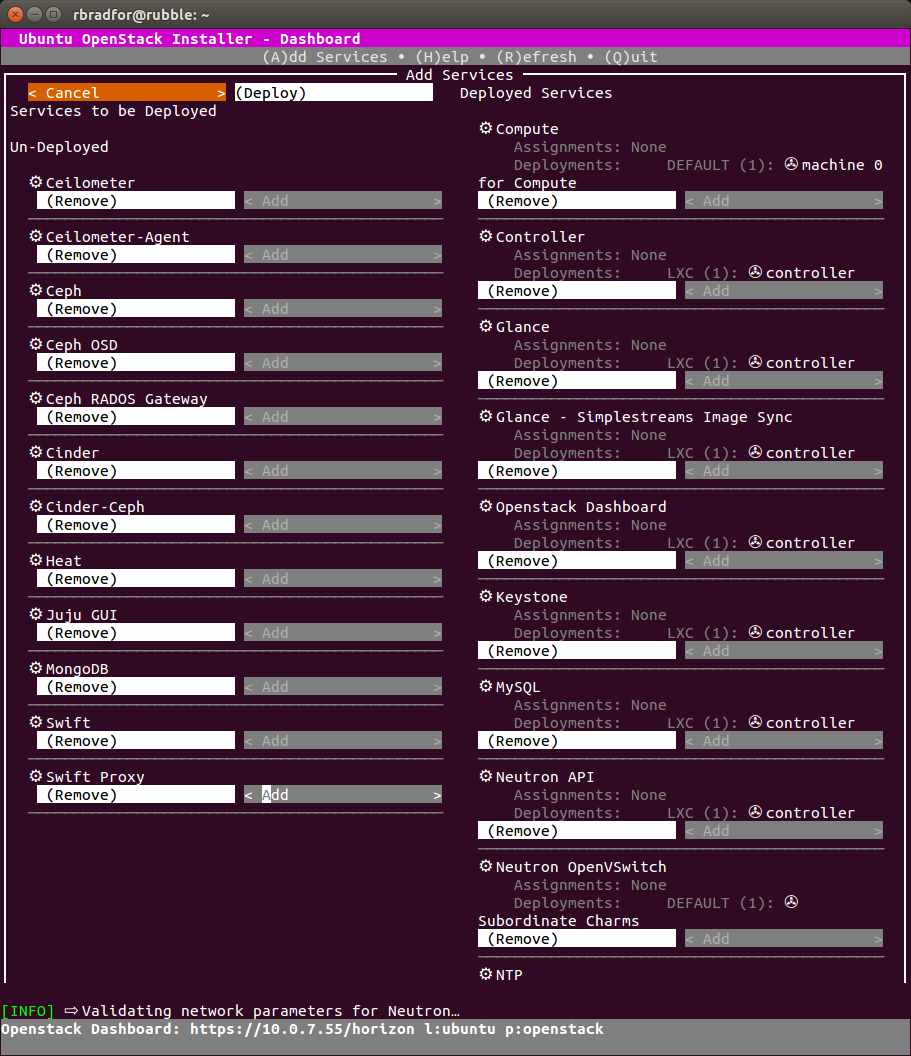Click the gear icon next to Neutron API

485,776
